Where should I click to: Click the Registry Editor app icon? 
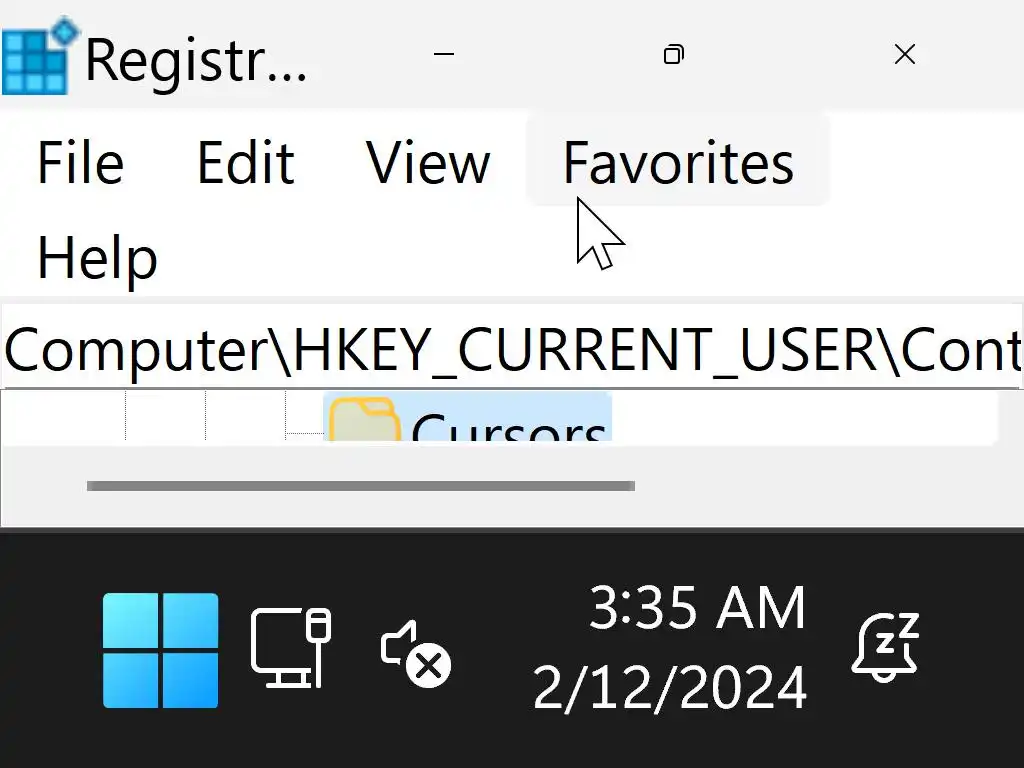[40, 57]
